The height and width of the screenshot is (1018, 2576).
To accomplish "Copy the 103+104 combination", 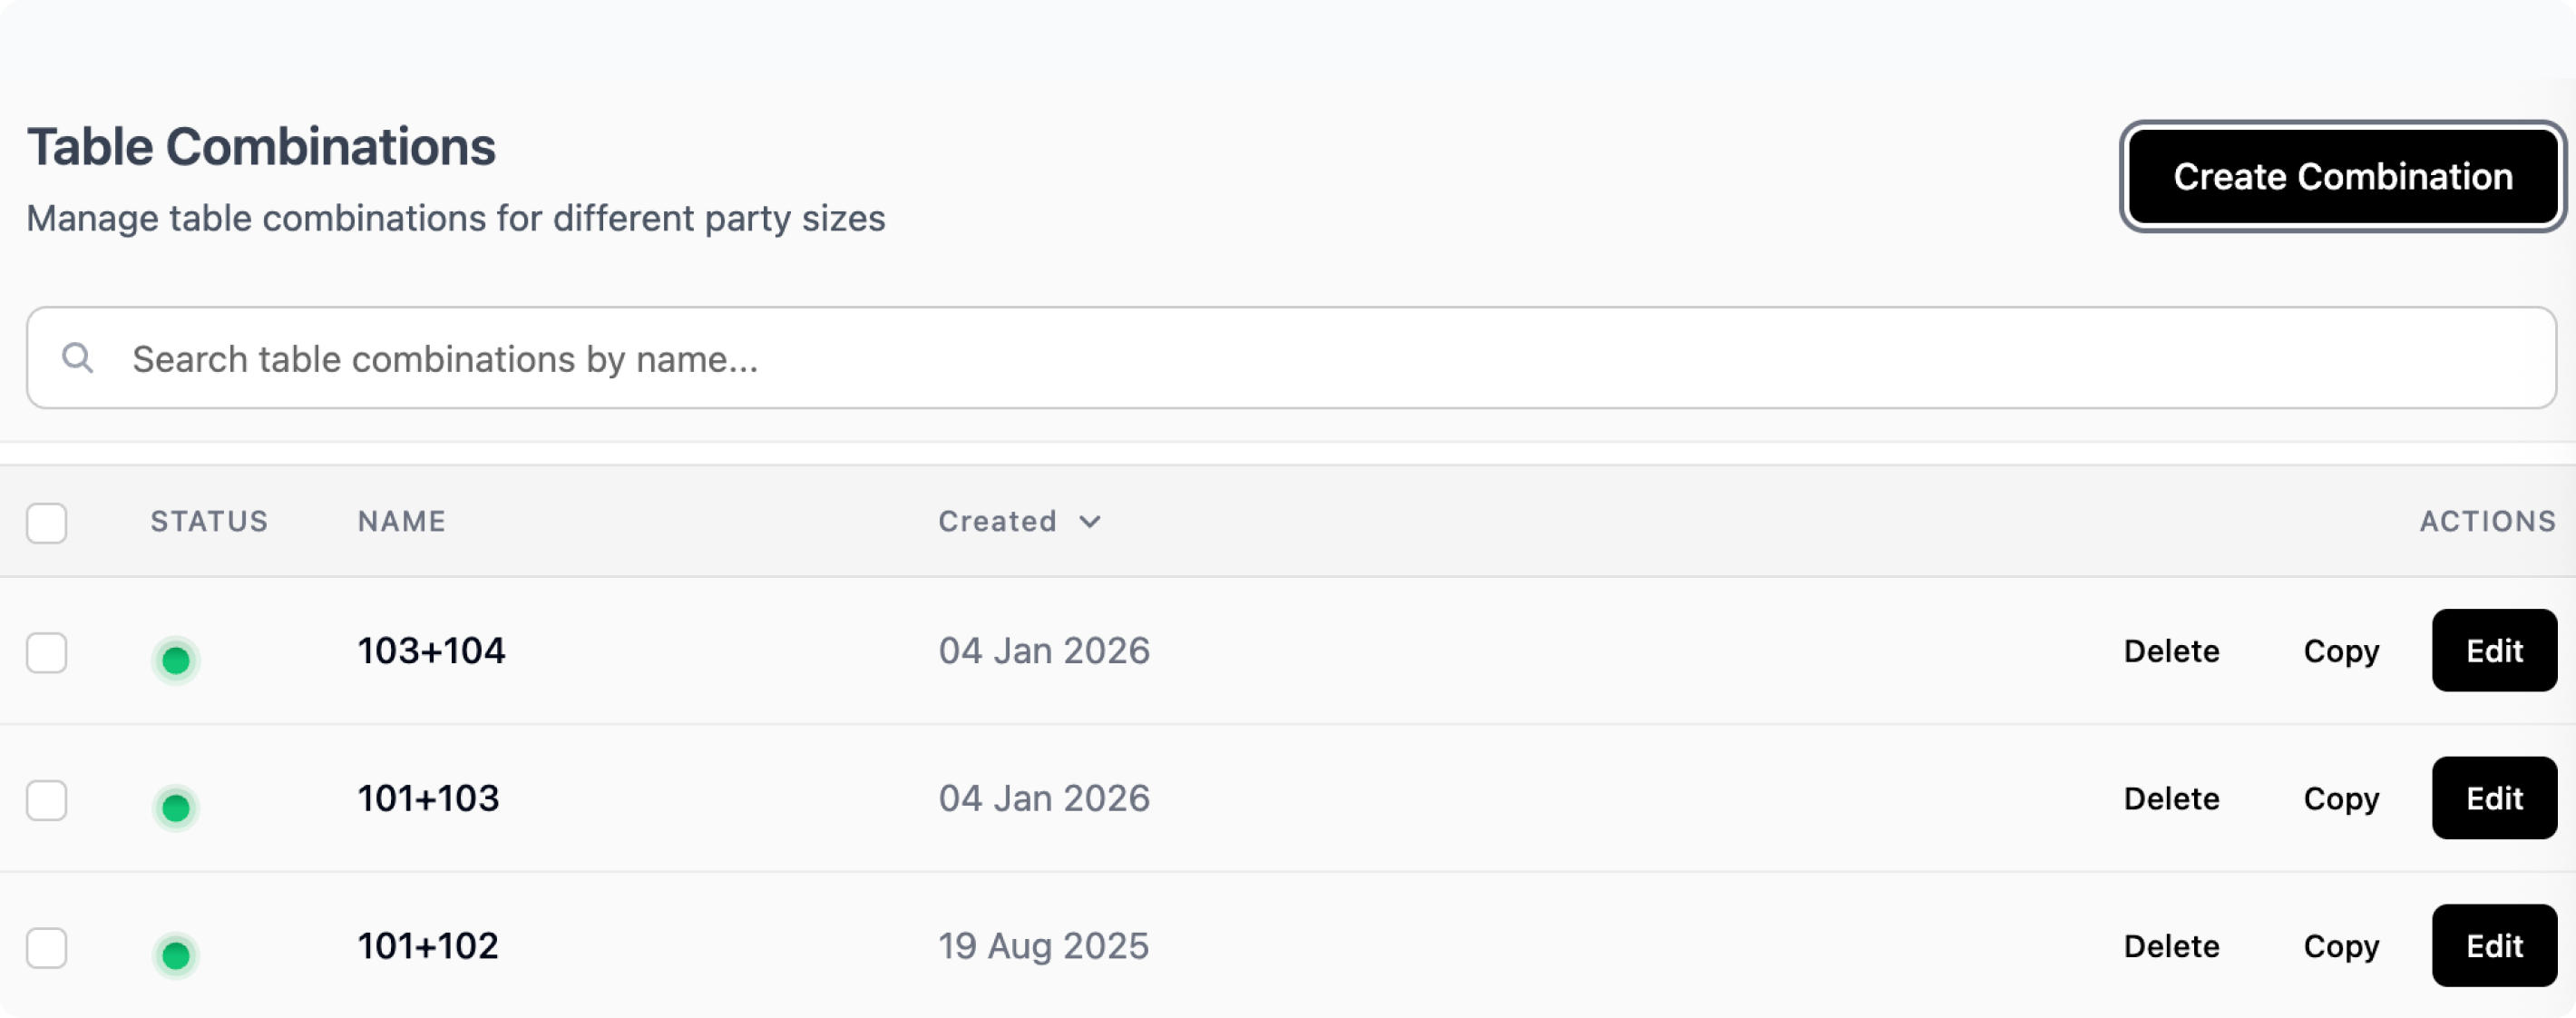I will click(x=2341, y=652).
